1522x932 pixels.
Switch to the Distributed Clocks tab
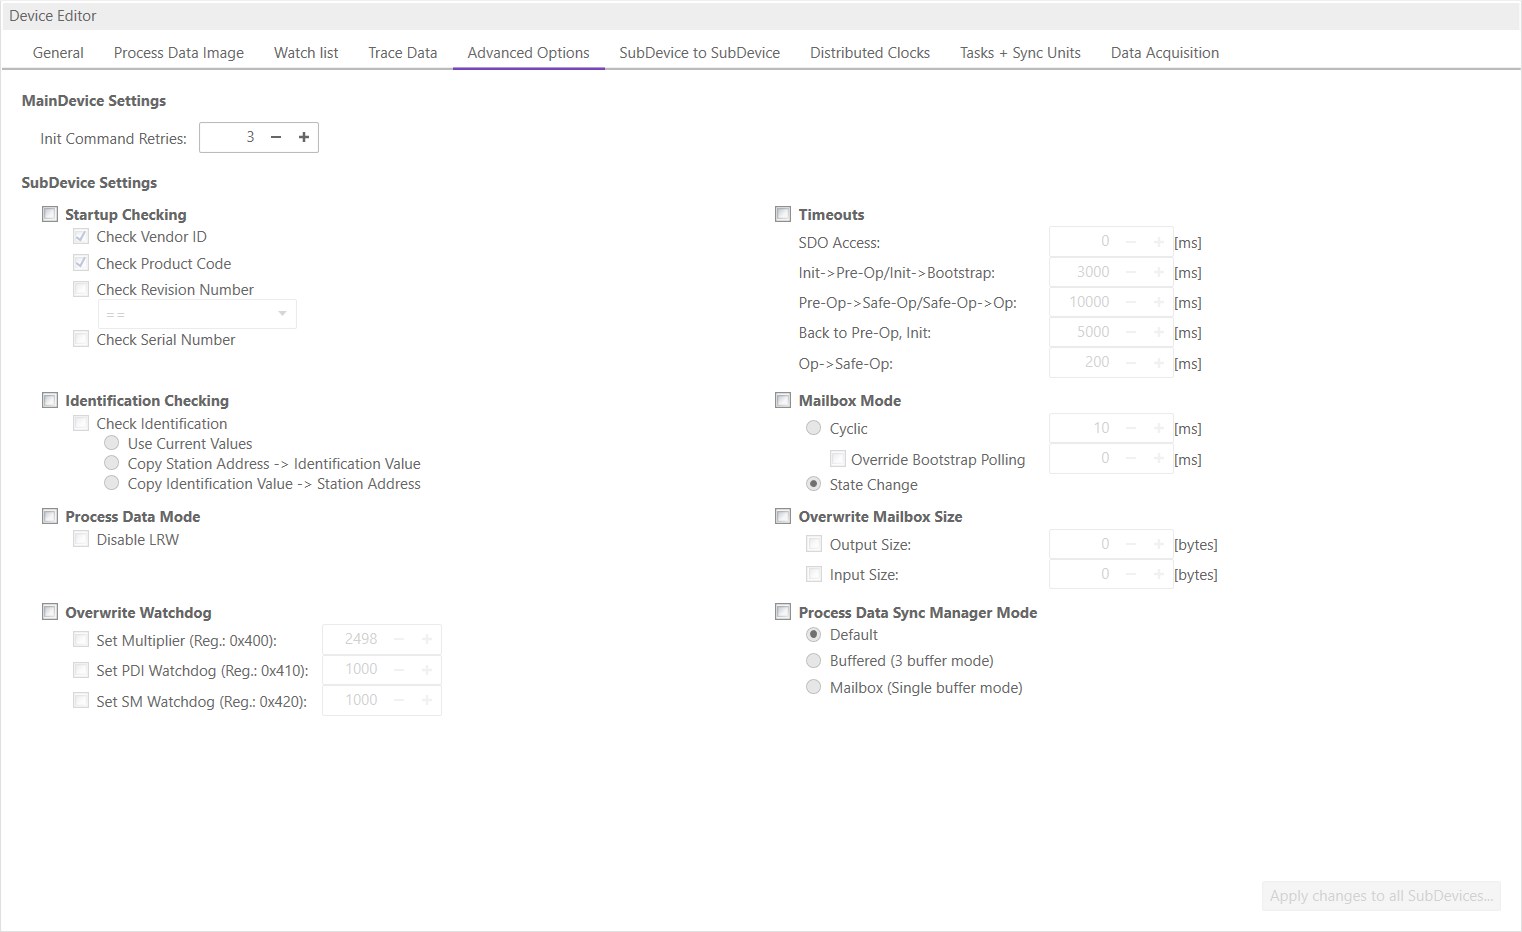[x=869, y=53]
